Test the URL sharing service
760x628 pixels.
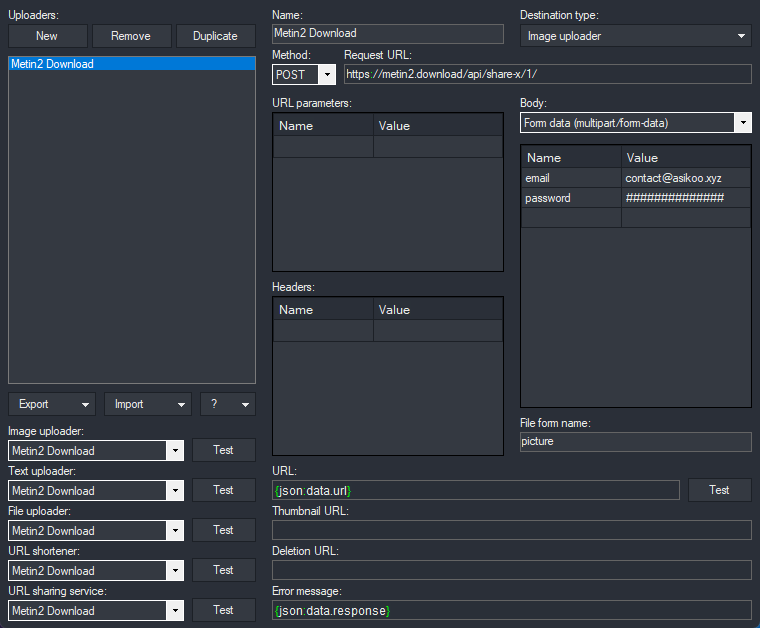coord(223,610)
